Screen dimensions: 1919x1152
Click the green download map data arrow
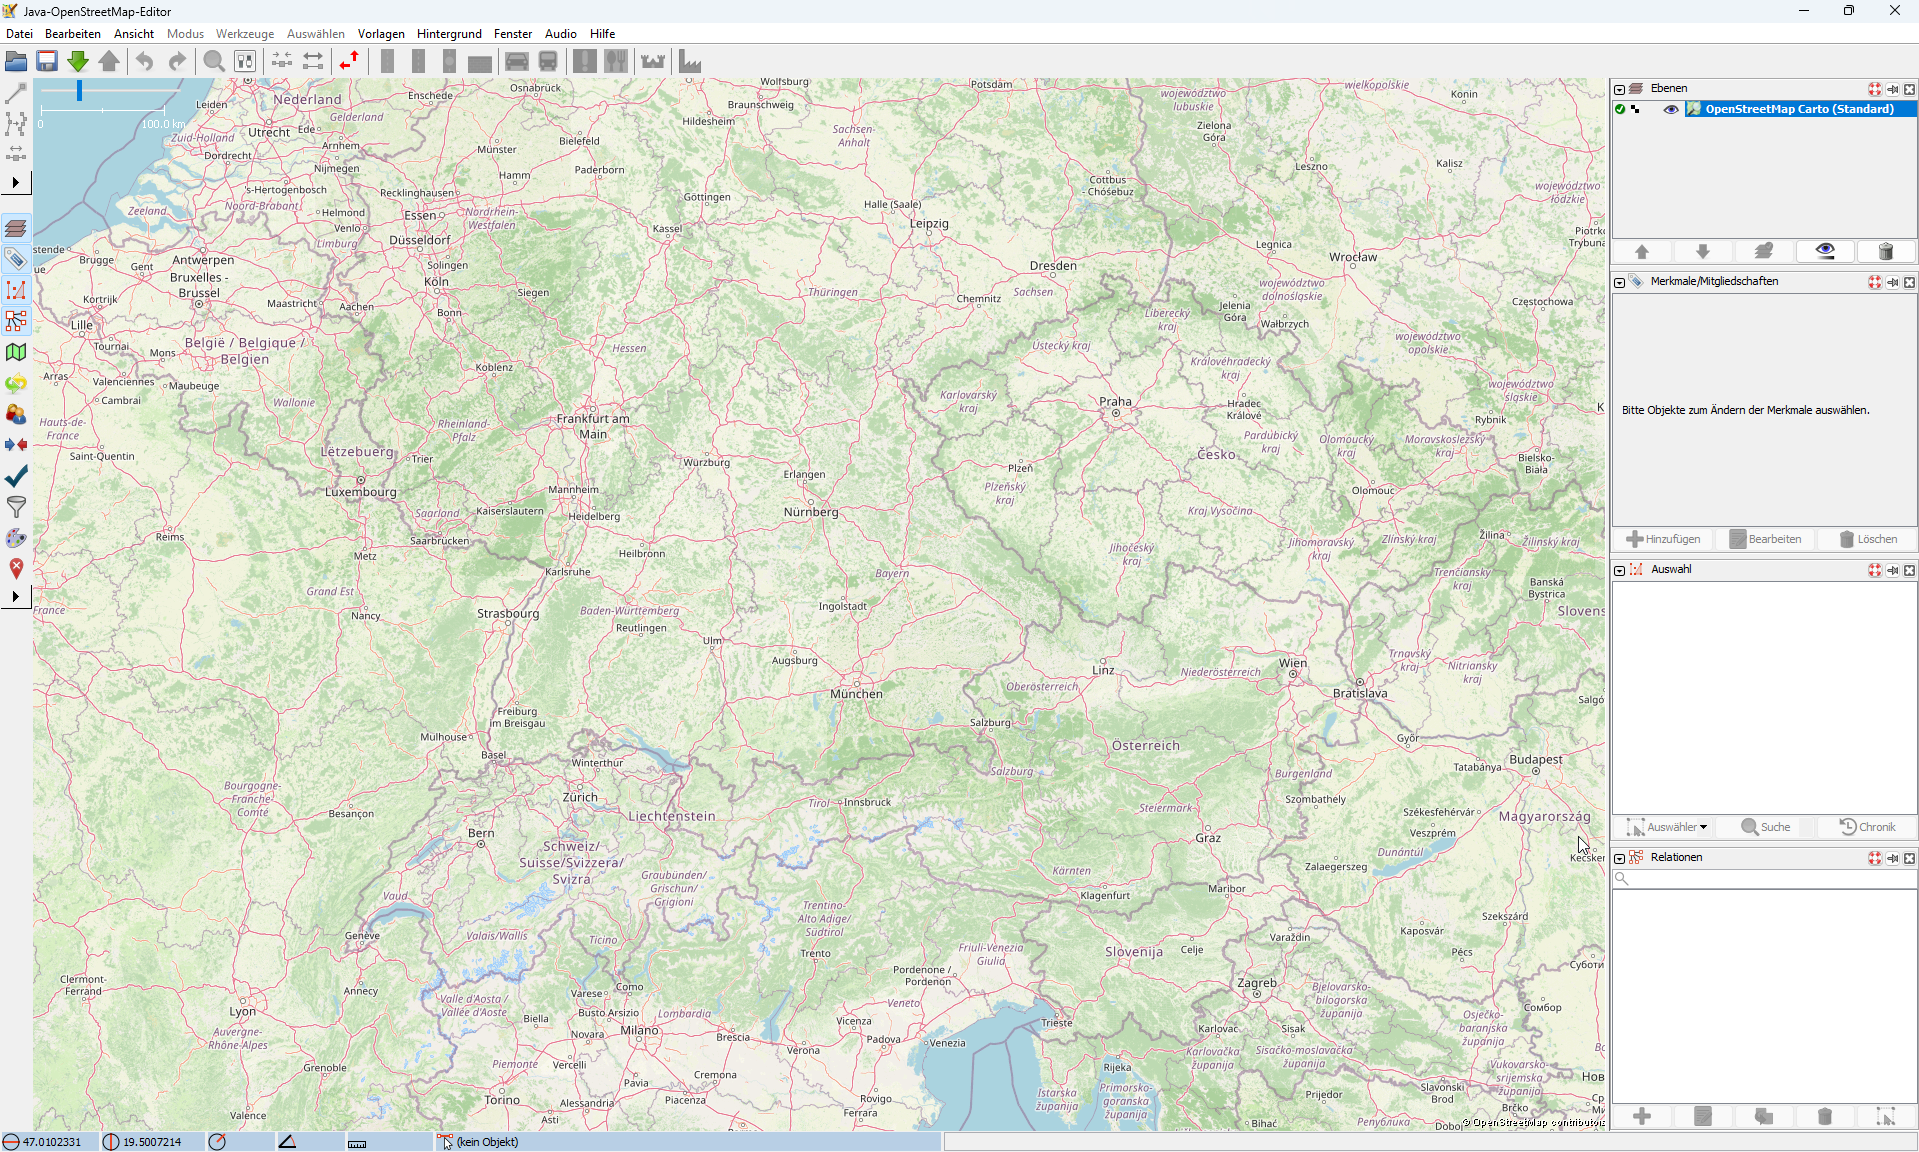(78, 62)
